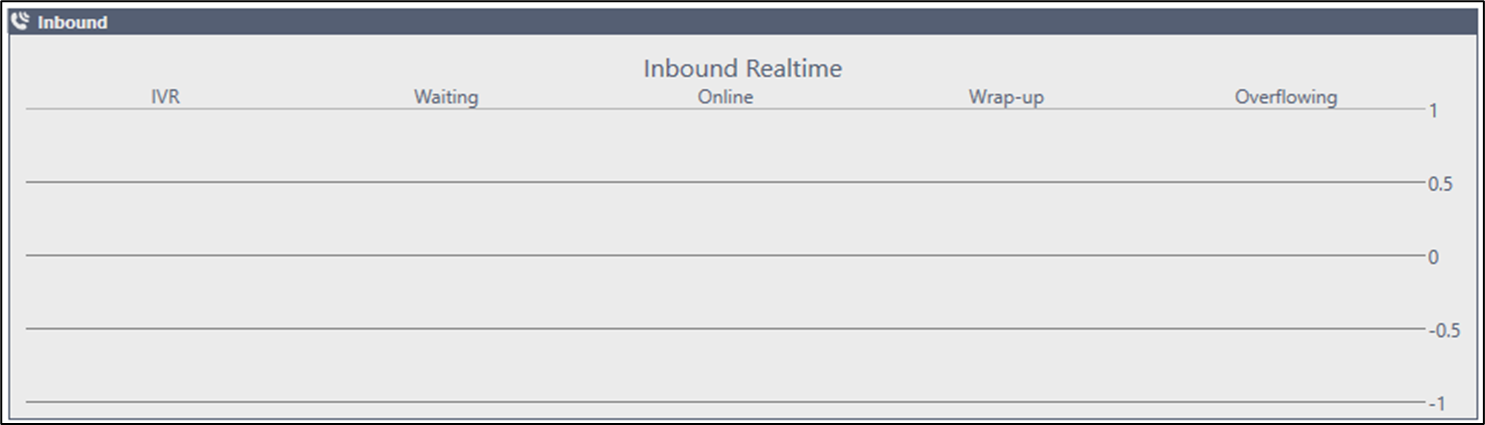Viewport: 1485px width, 425px height.
Task: Click the axis value 0
Action: (1433, 258)
